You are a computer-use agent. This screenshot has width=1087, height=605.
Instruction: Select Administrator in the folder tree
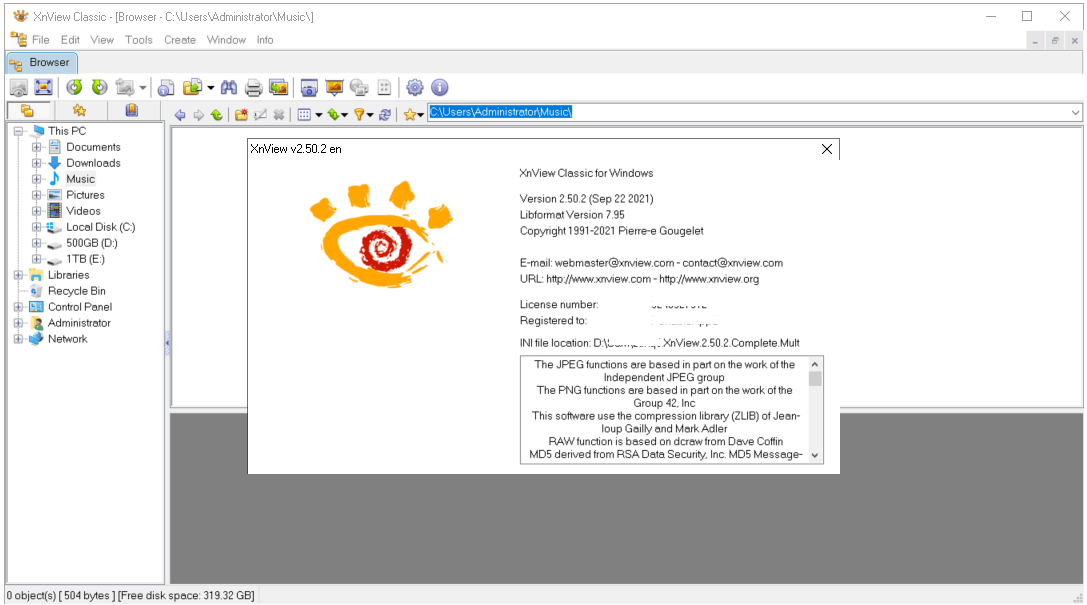[x=79, y=323]
